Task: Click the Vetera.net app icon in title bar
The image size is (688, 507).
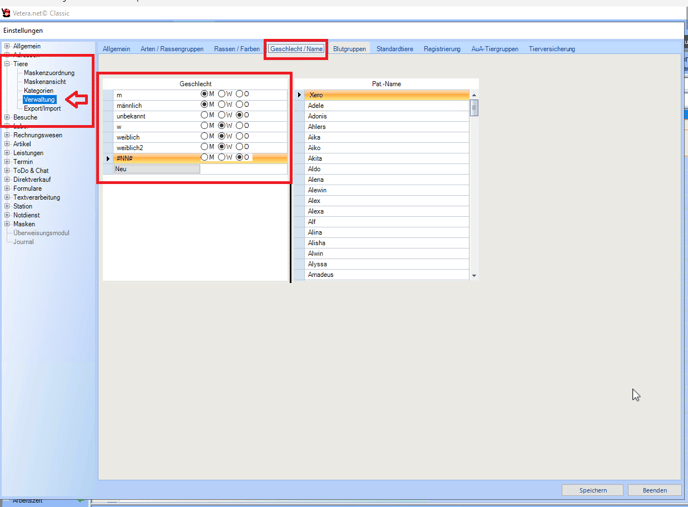Action: (x=6, y=13)
